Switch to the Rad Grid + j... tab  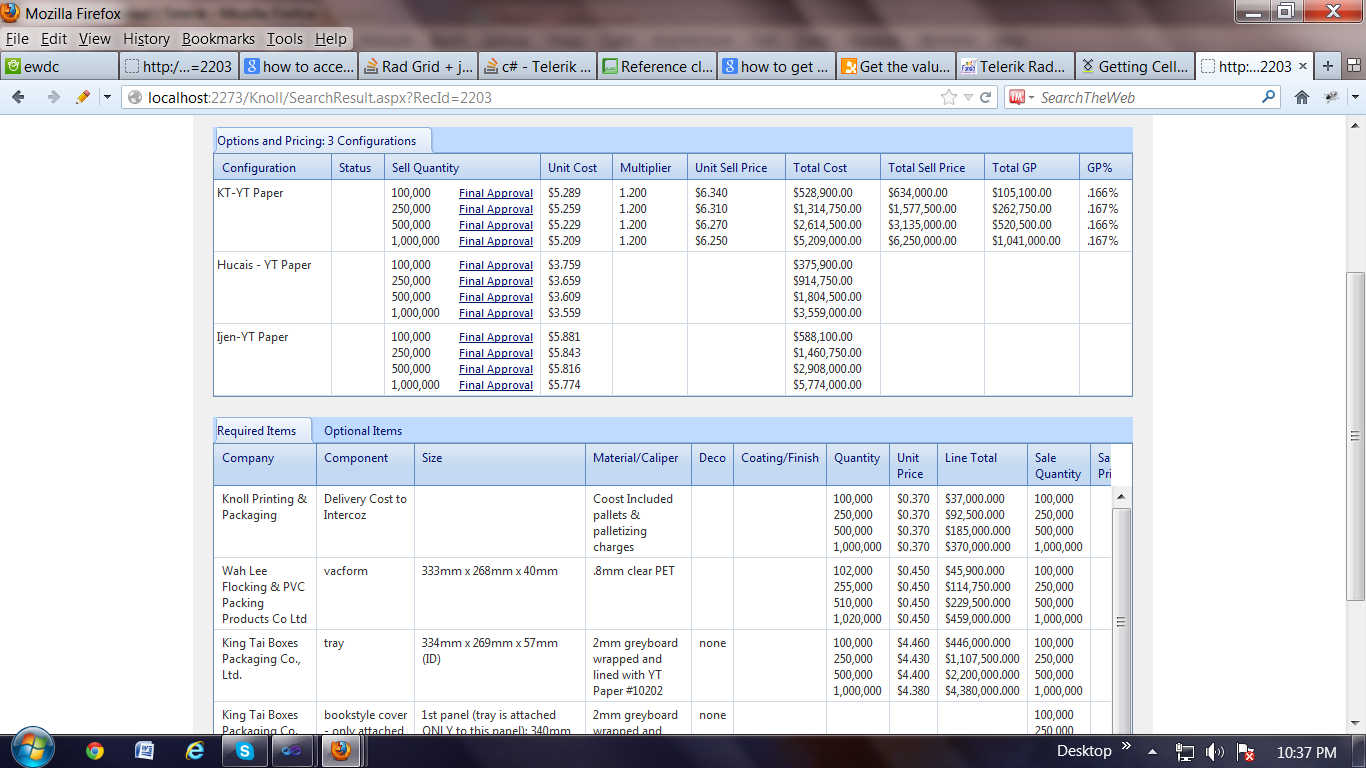[x=417, y=66]
